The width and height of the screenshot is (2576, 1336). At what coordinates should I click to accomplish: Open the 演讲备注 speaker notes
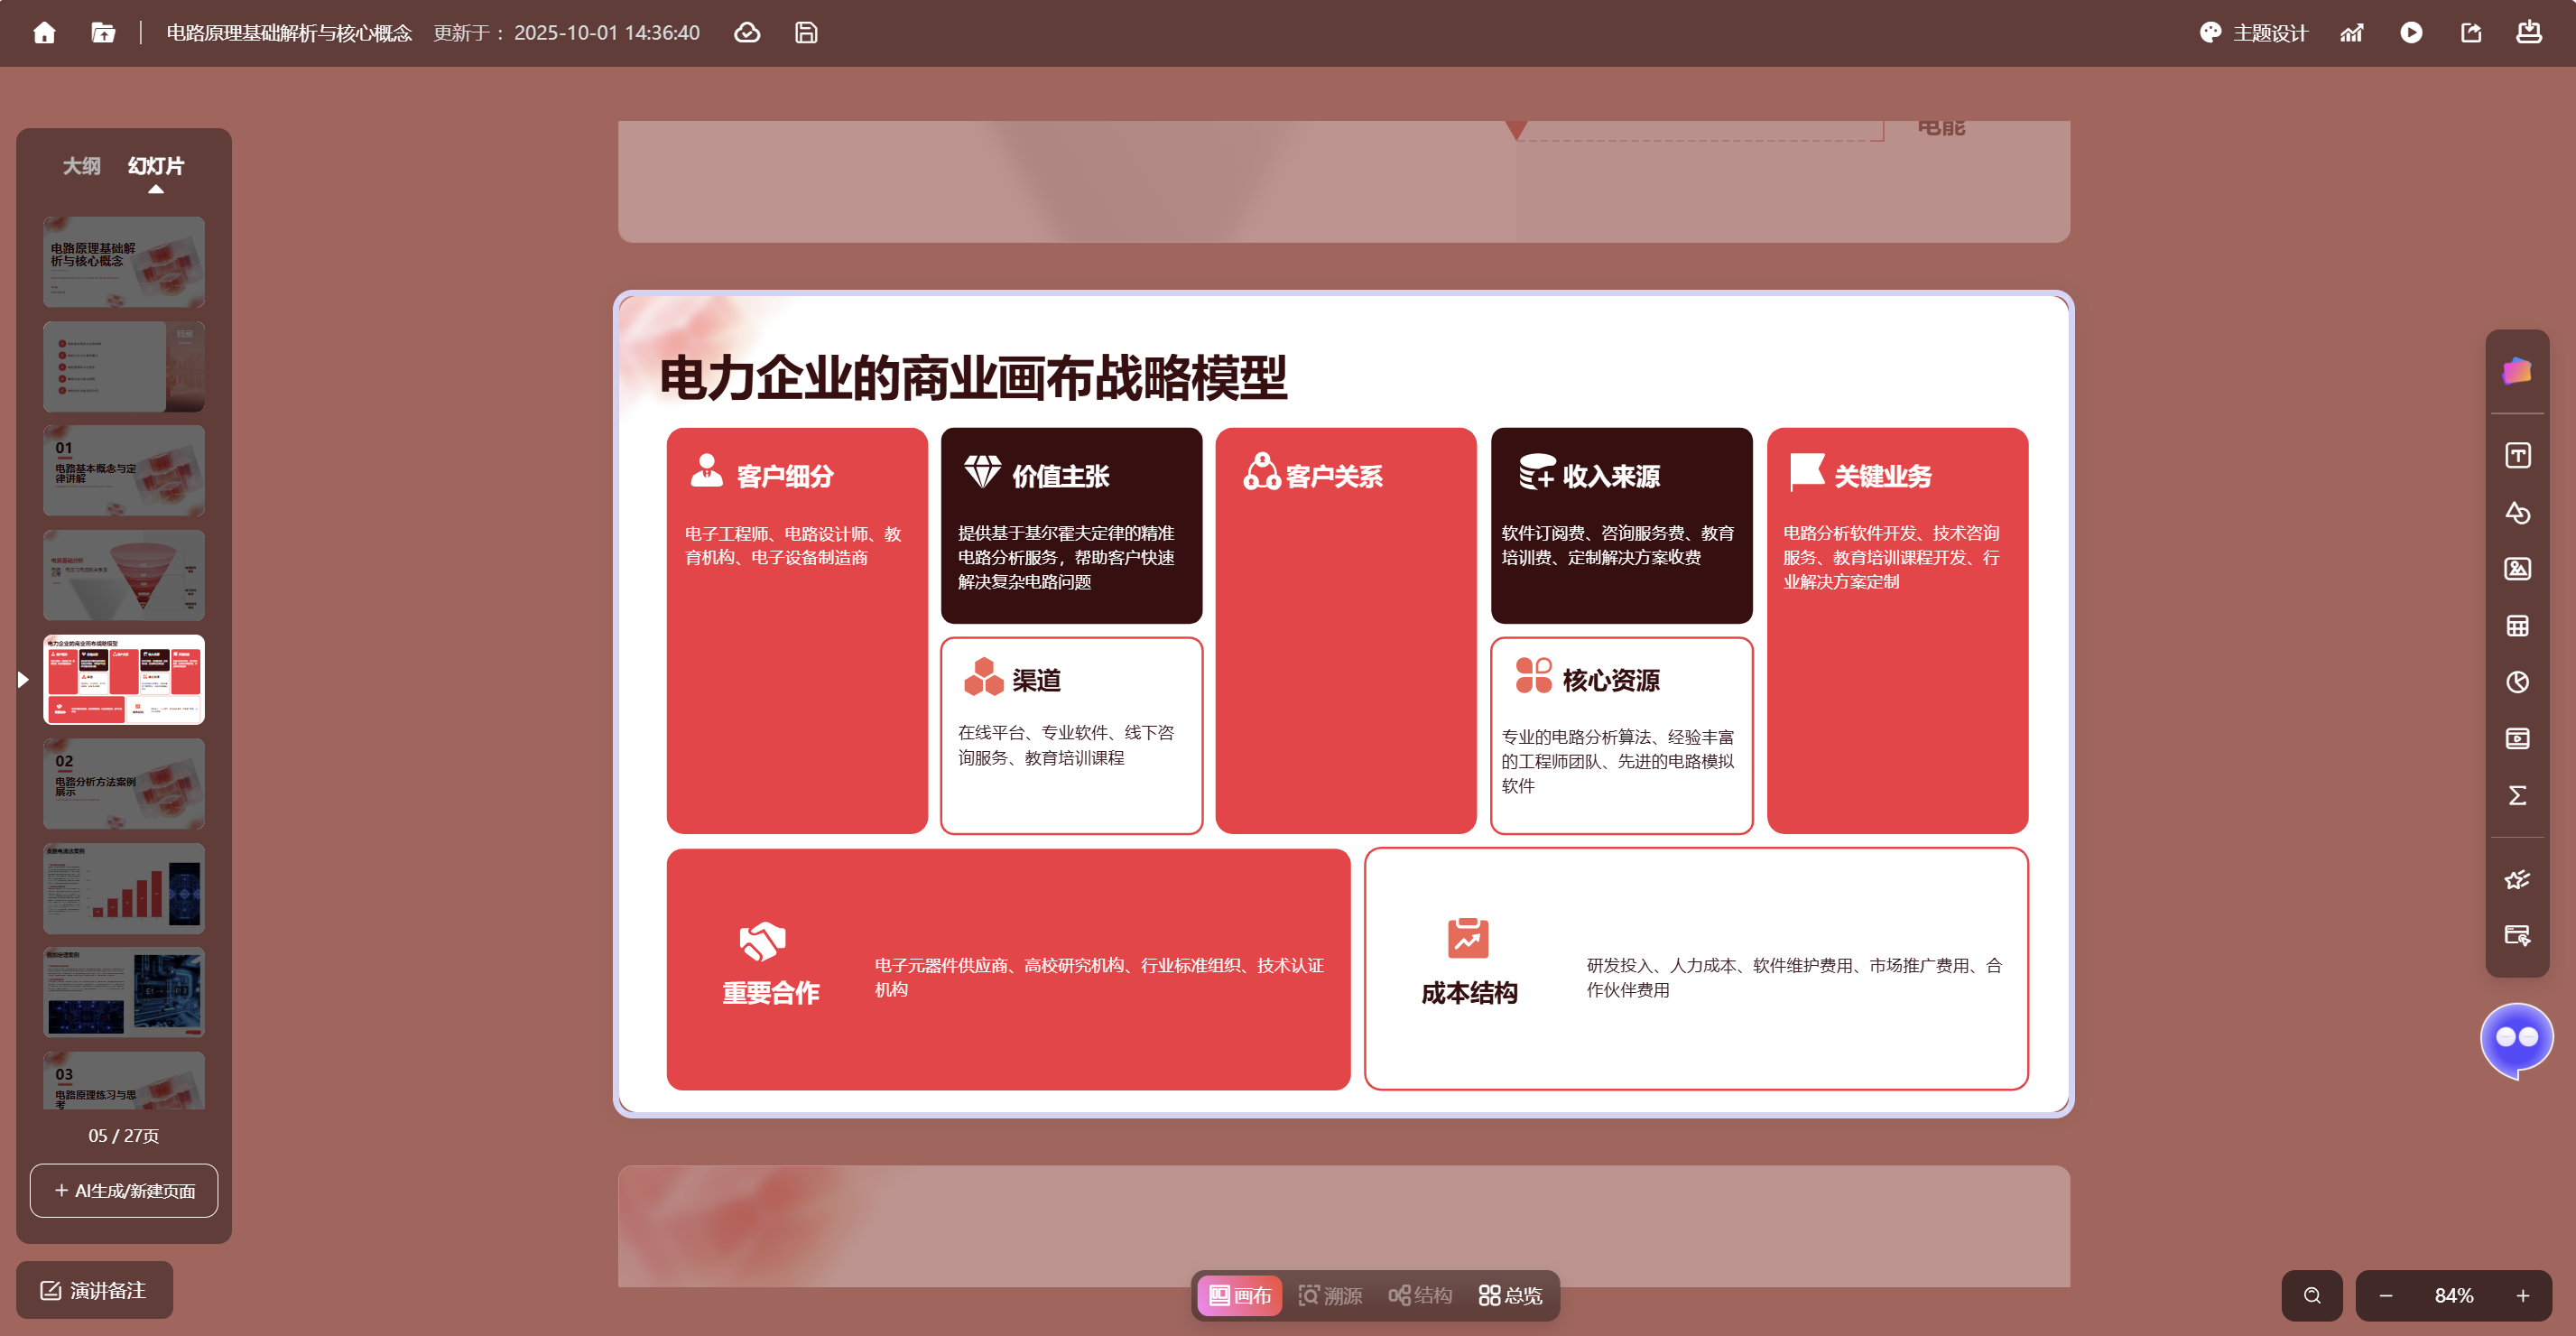pyautogui.click(x=94, y=1291)
